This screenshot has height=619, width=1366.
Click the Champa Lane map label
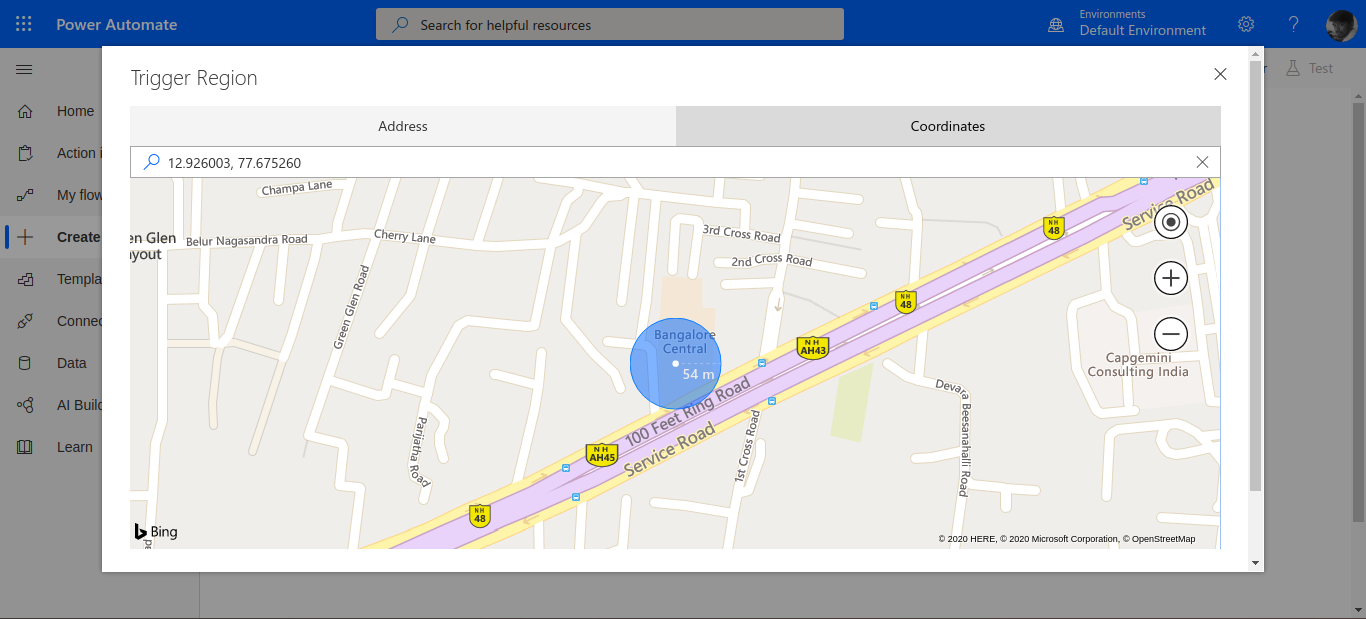[x=297, y=188]
